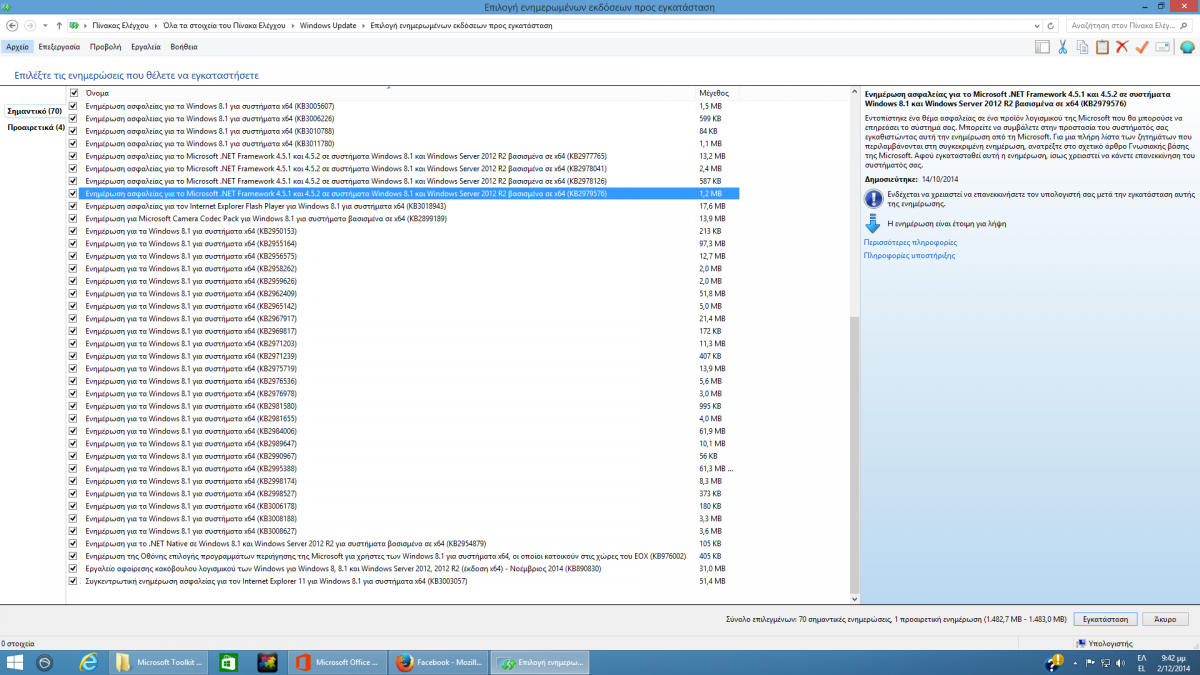Image resolution: width=1200 pixels, height=675 pixels.
Task: Click the red Delete X icon
Action: pos(1122,47)
